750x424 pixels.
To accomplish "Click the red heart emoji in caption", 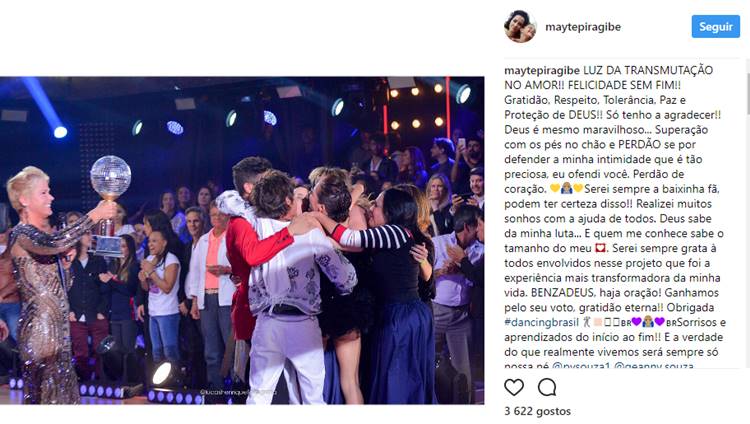I will [600, 248].
